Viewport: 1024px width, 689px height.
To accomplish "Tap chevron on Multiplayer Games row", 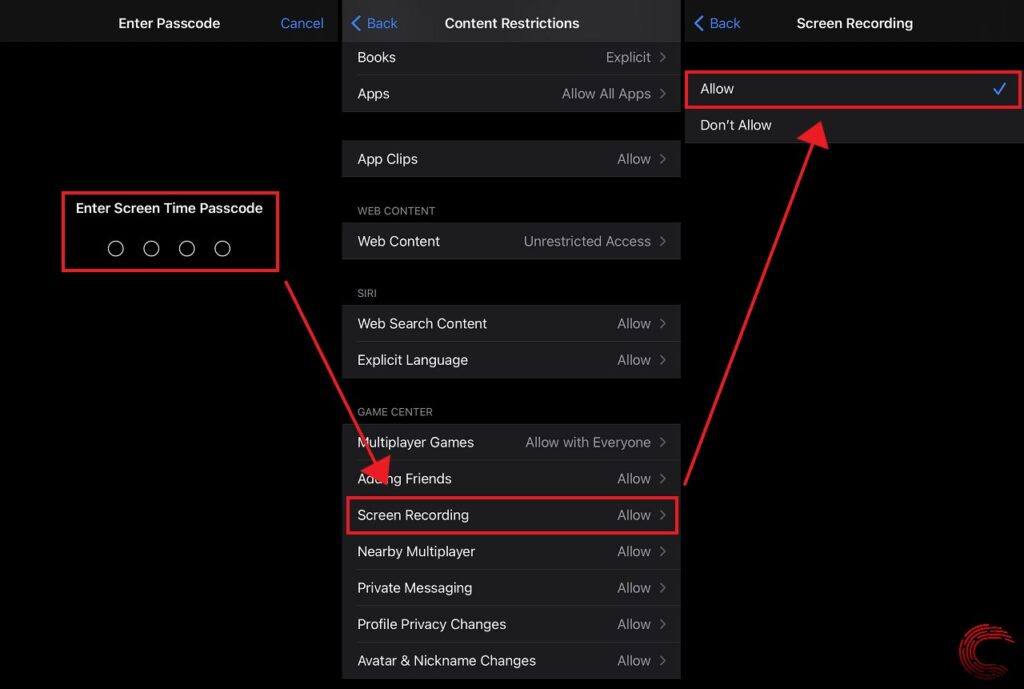I will pos(663,442).
